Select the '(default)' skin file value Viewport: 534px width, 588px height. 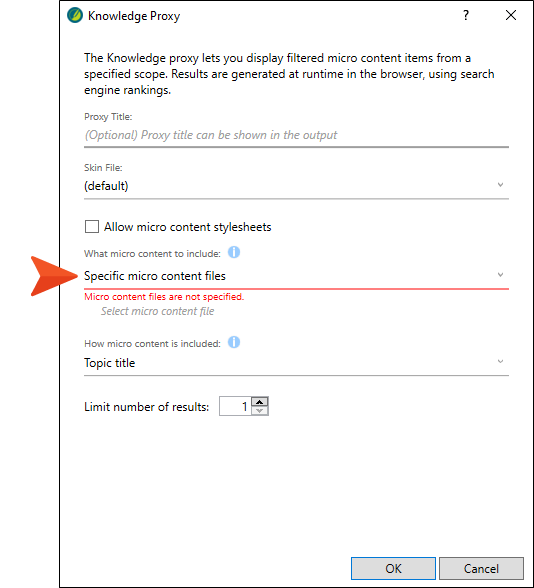tap(106, 186)
